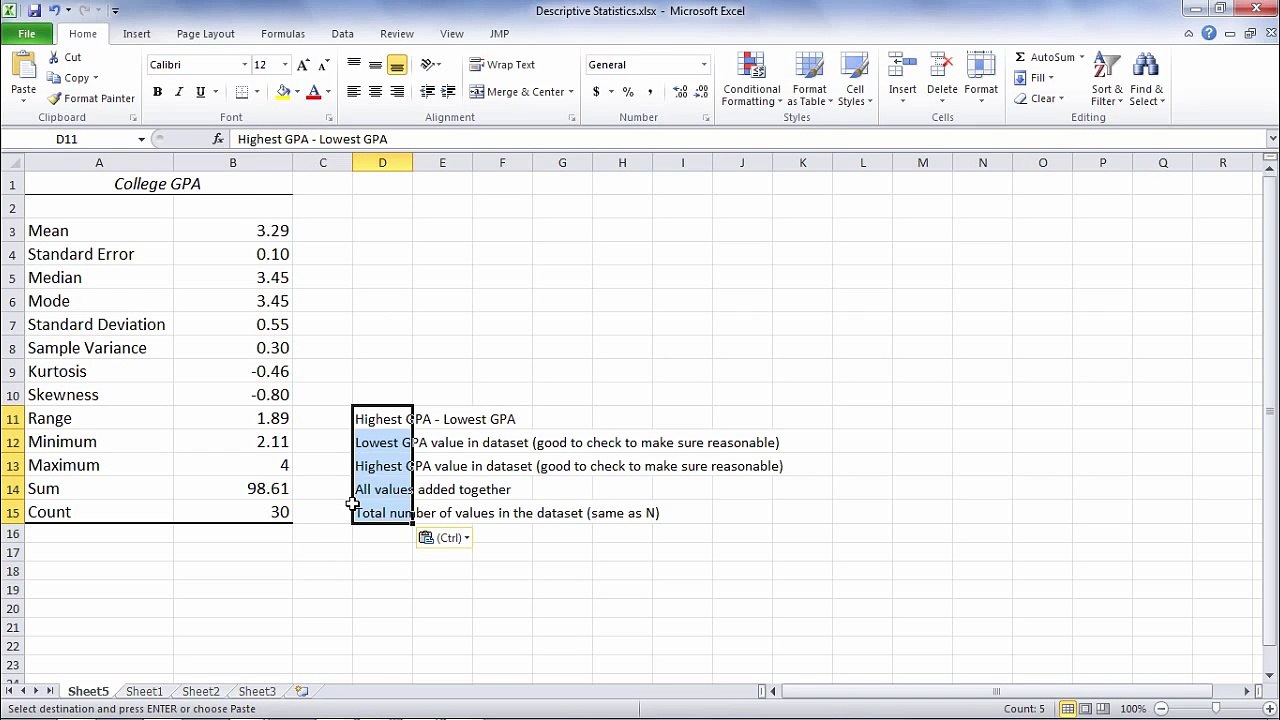Toggle Align Text Left
The width and height of the screenshot is (1280, 720).
[353, 92]
